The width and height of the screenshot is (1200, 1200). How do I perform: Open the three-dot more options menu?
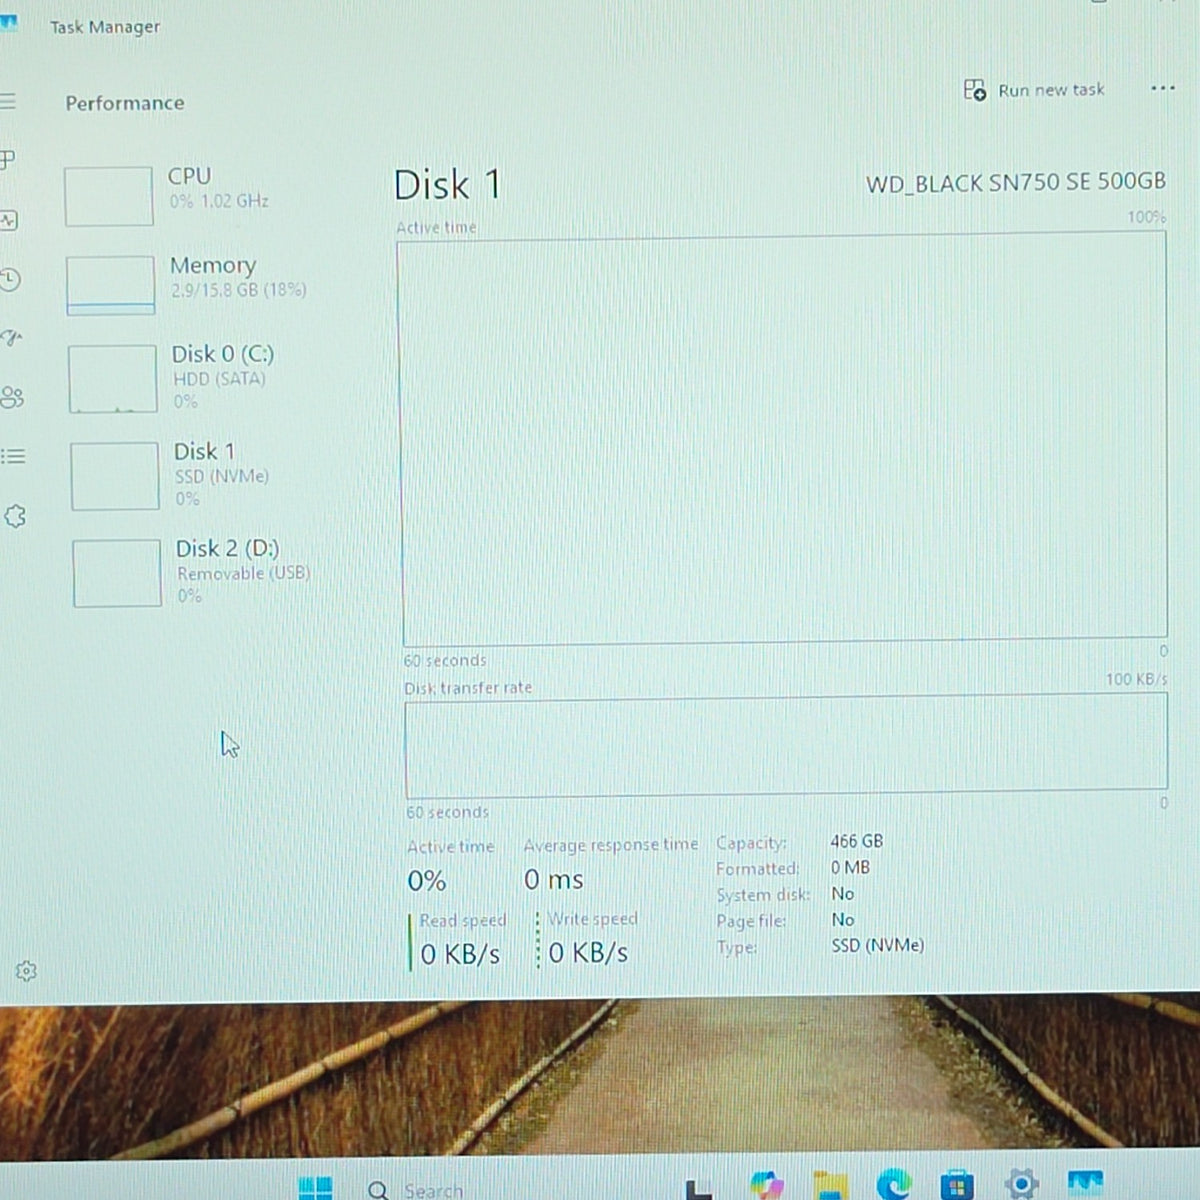[x=1162, y=88]
